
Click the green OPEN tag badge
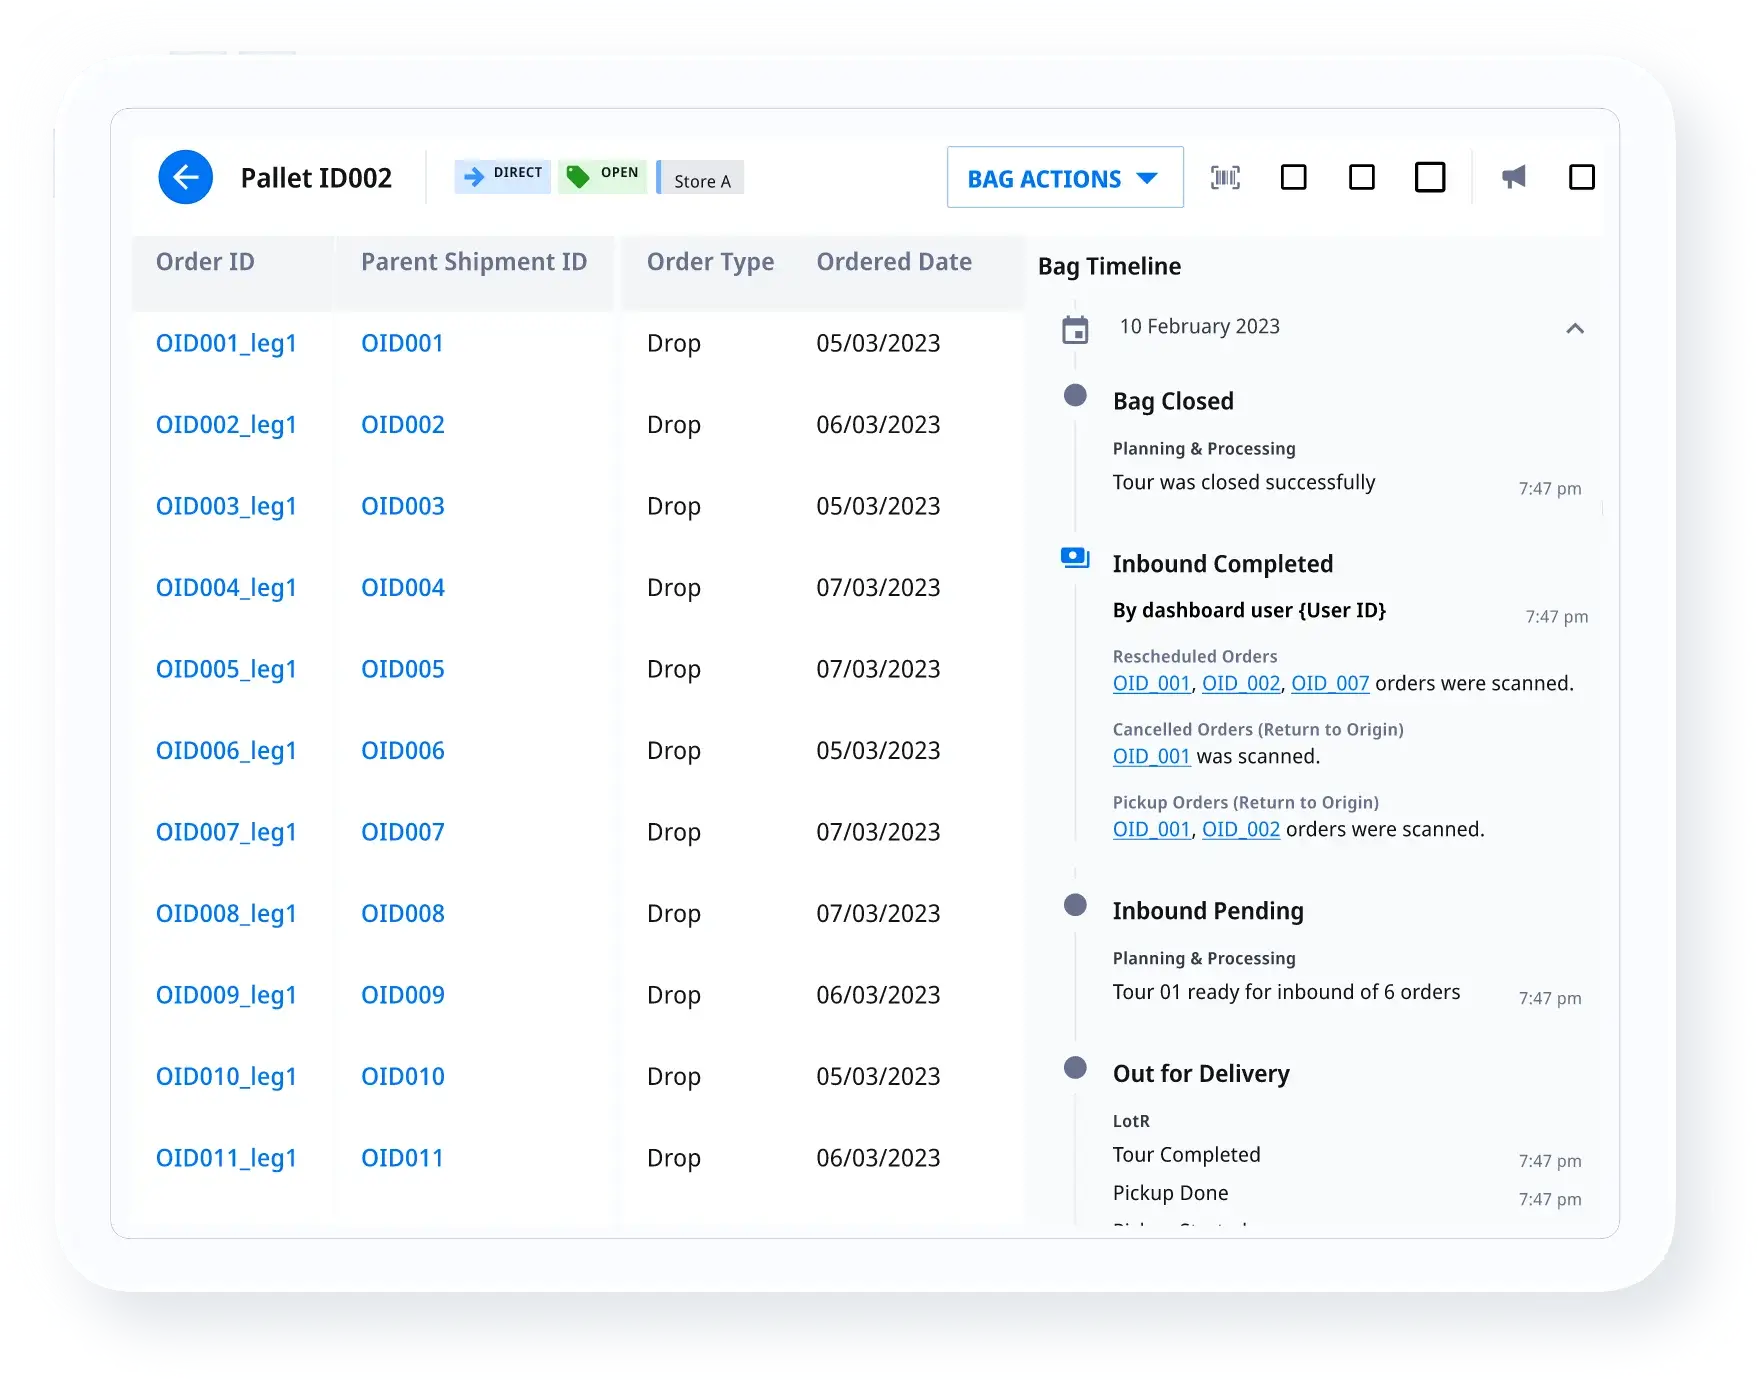click(601, 173)
